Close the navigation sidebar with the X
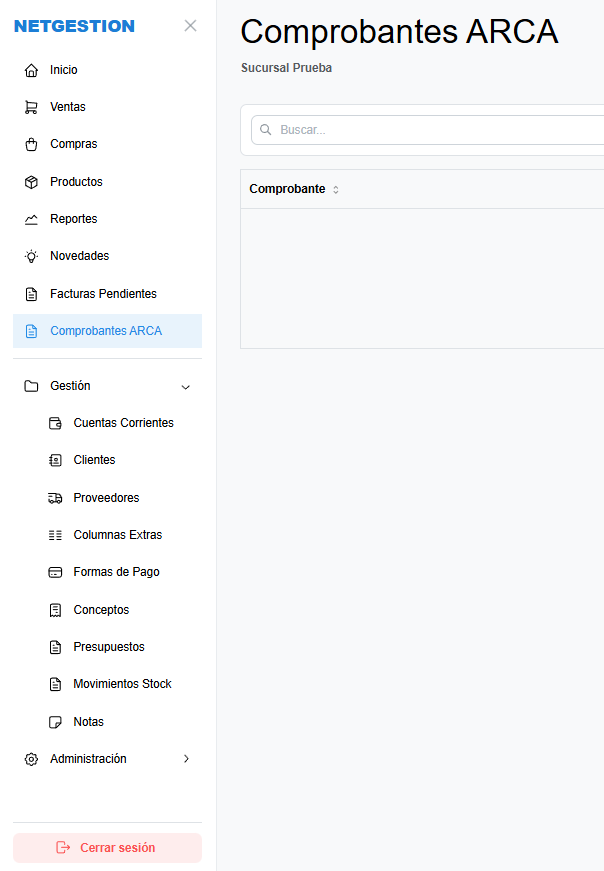The width and height of the screenshot is (604, 871). pos(190,25)
